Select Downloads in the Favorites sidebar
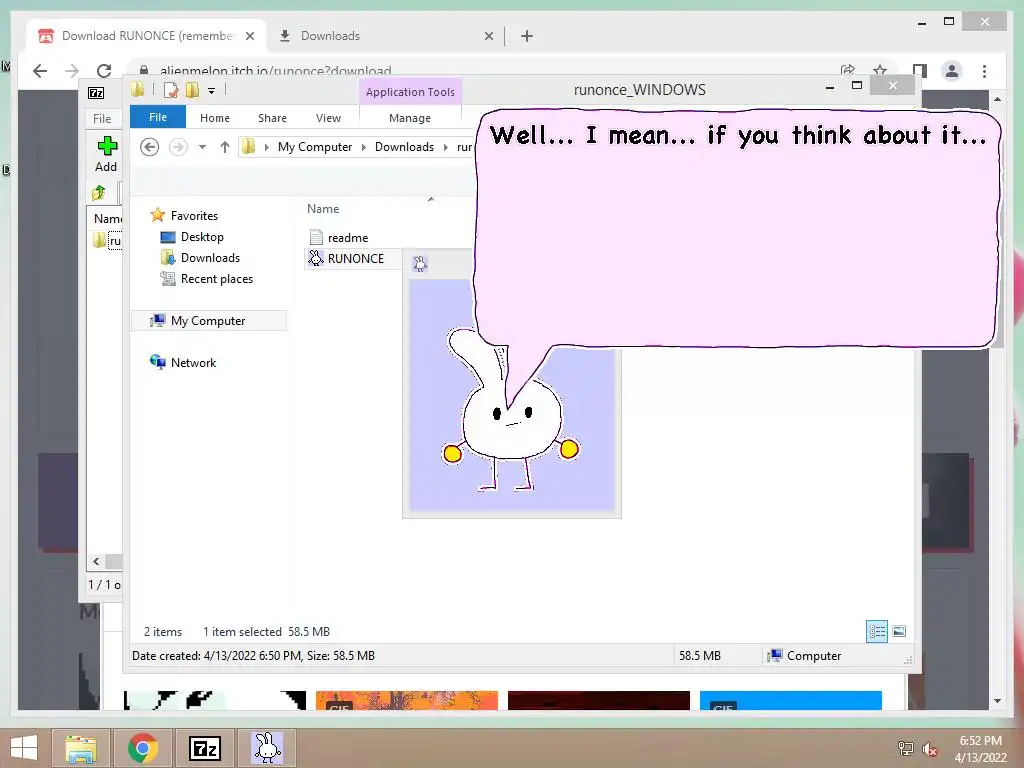Screen dimensions: 1024x768 point(210,258)
